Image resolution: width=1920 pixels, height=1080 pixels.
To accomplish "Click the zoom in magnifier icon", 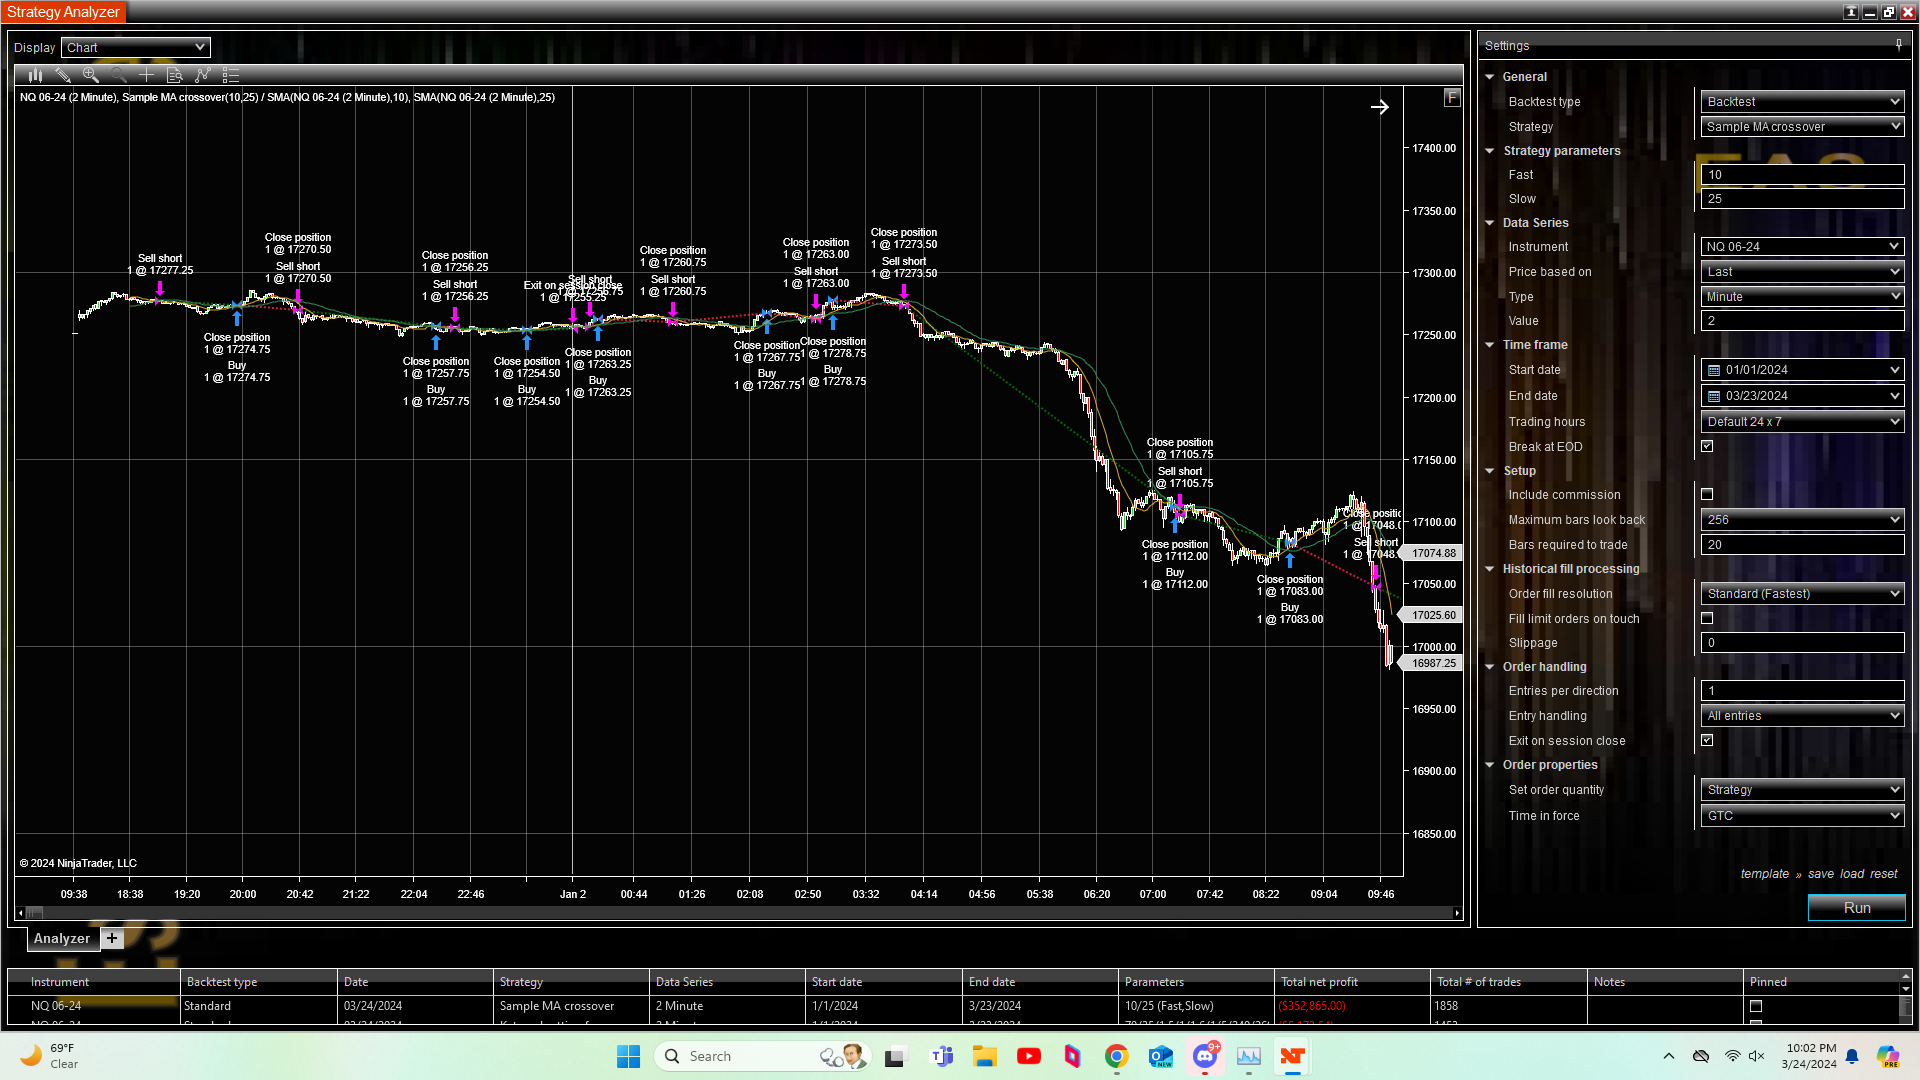I will (x=91, y=75).
